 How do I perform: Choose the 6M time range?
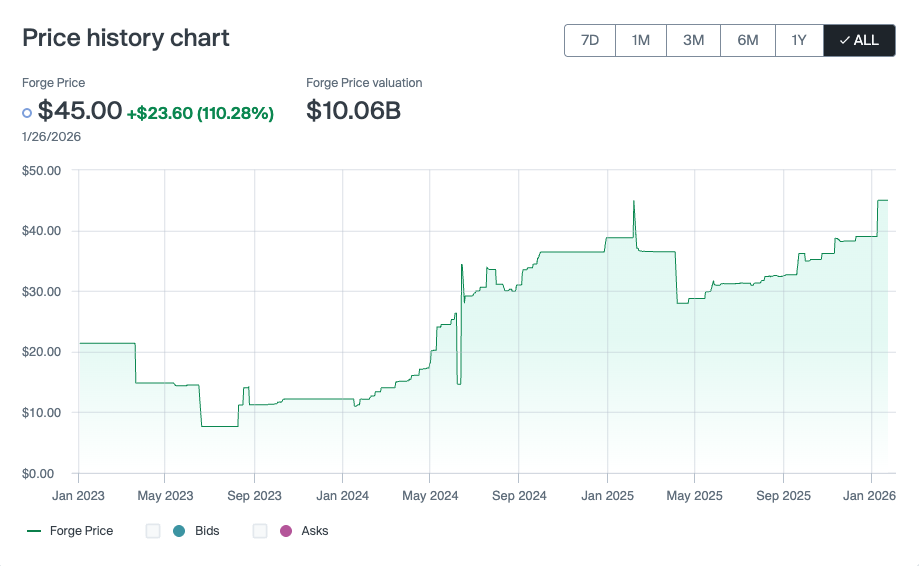point(748,40)
